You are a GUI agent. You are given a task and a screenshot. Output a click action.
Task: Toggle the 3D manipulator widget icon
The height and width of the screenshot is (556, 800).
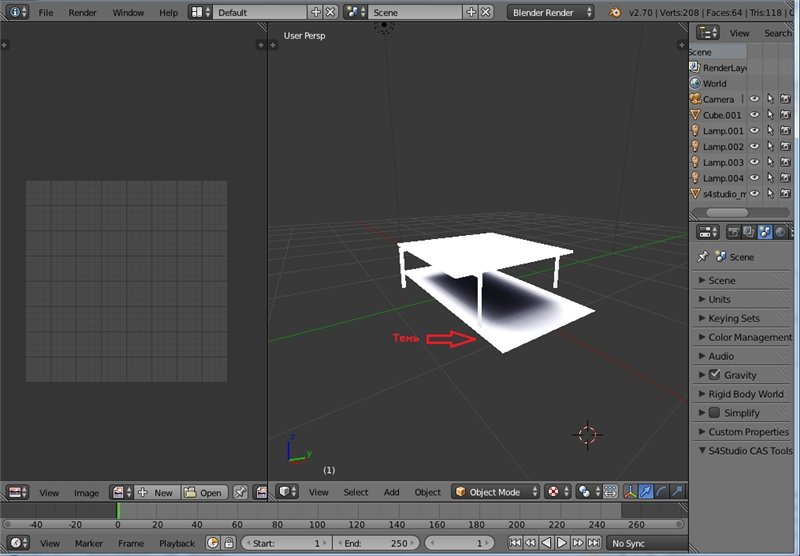tap(632, 492)
